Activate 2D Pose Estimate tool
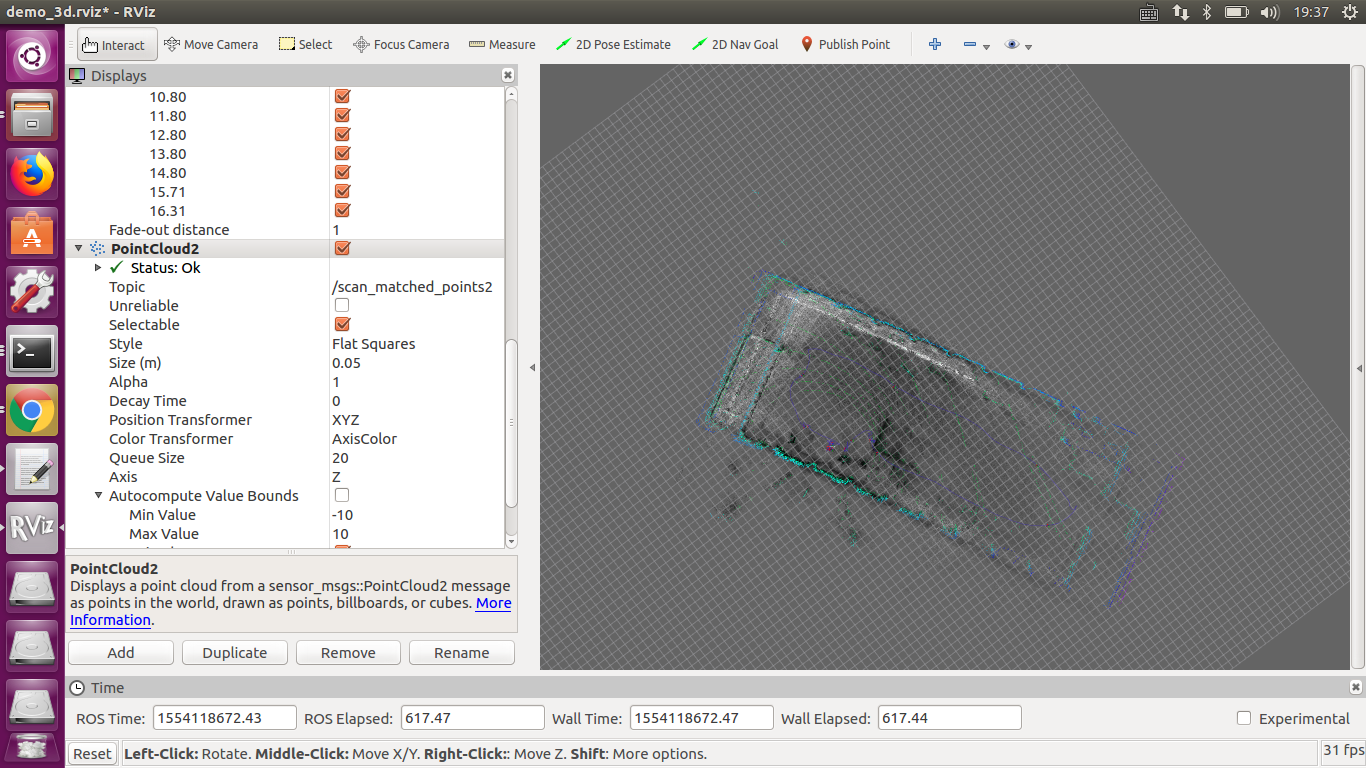The height and width of the screenshot is (768, 1366). (x=613, y=44)
